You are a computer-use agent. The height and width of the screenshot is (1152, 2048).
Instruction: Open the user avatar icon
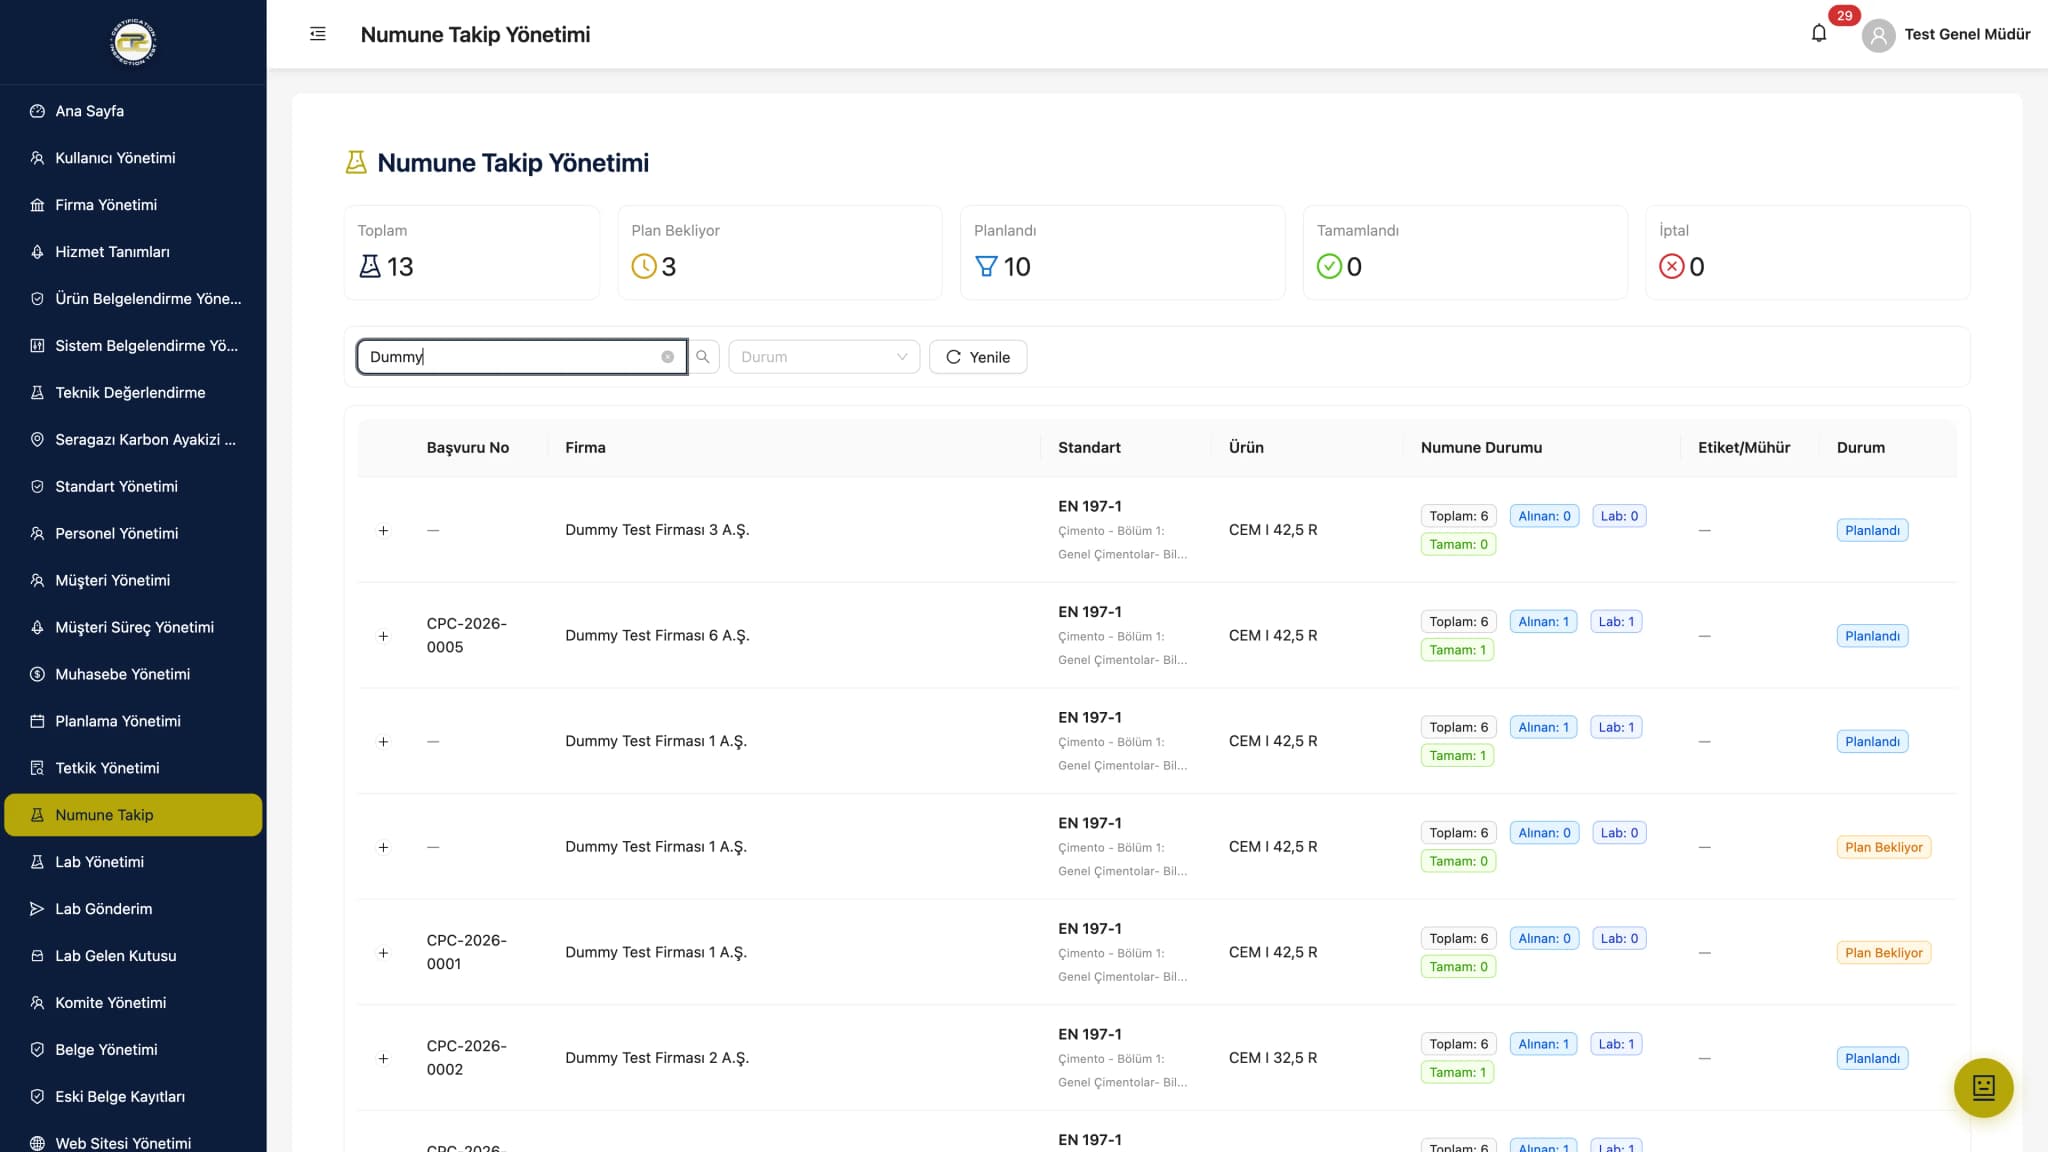[x=1878, y=35]
